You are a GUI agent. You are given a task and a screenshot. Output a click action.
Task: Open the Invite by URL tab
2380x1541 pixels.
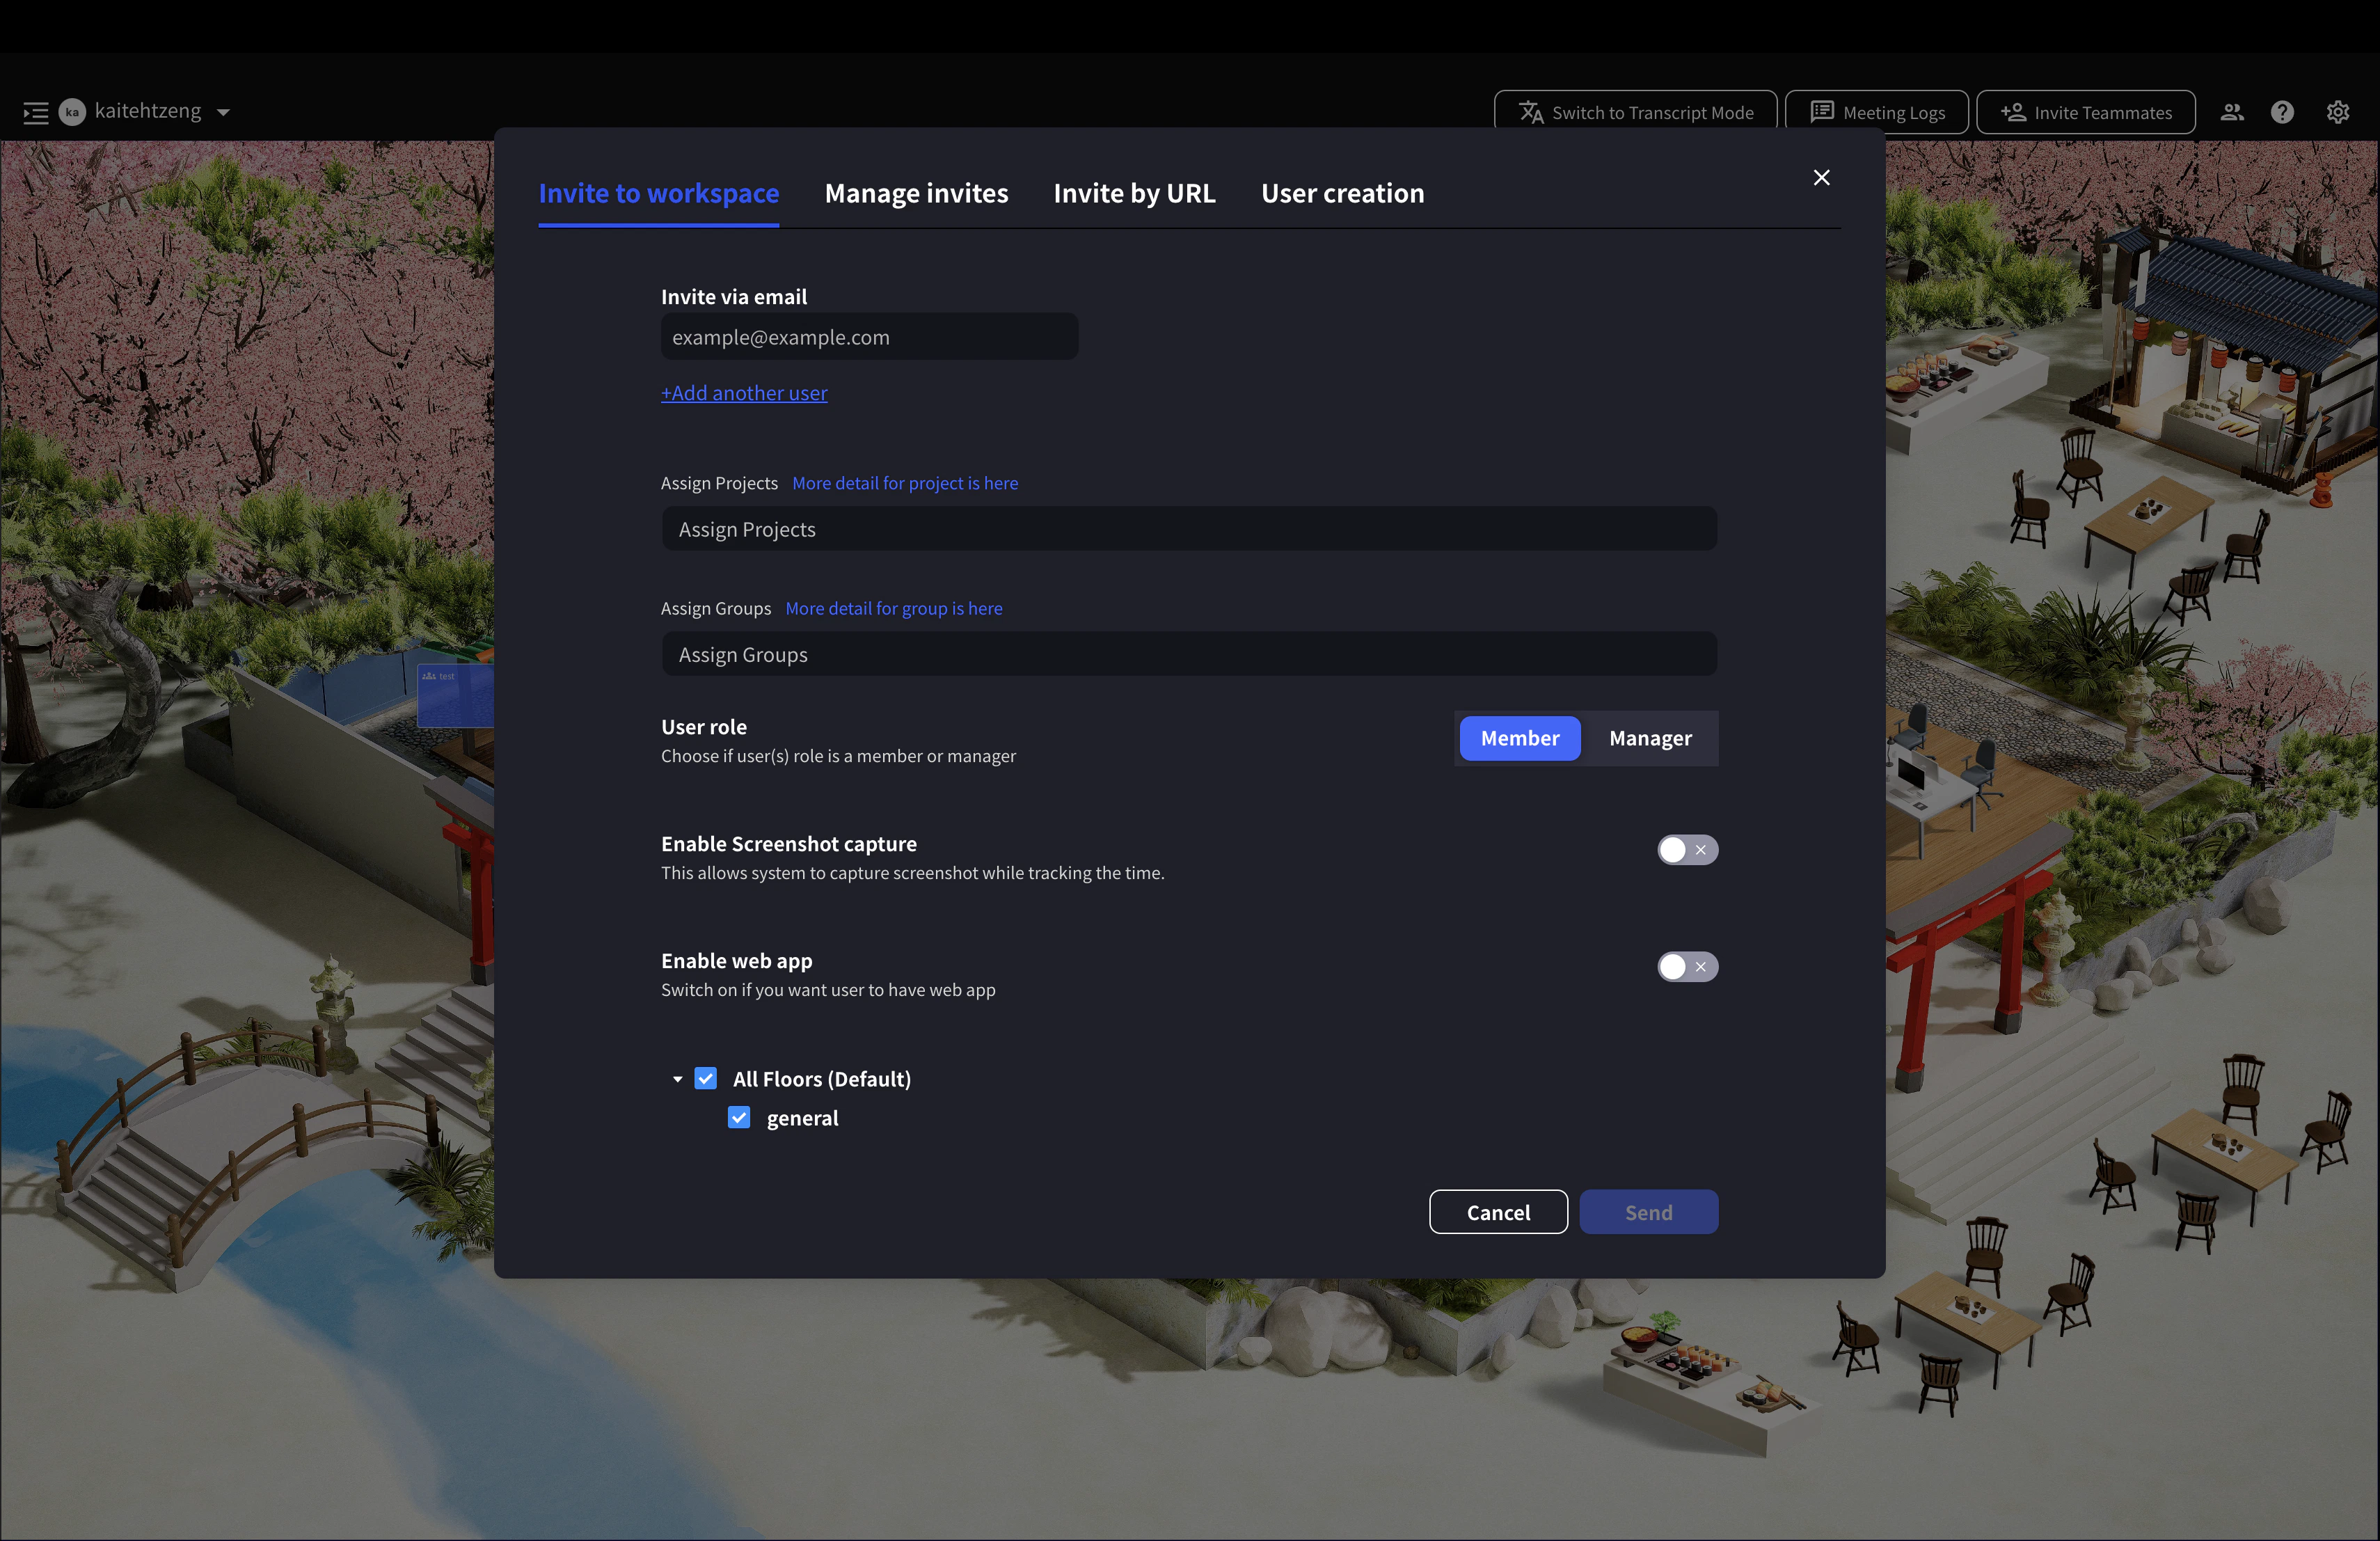1135,193
